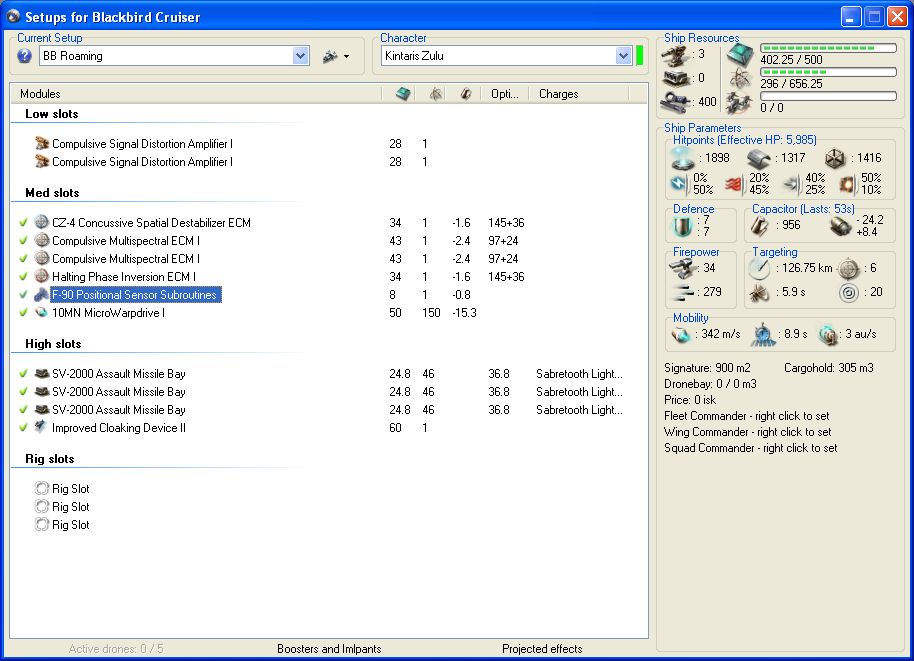Click the third Rig Slot icon
Viewport: 914px width, 661px height.
[41, 524]
